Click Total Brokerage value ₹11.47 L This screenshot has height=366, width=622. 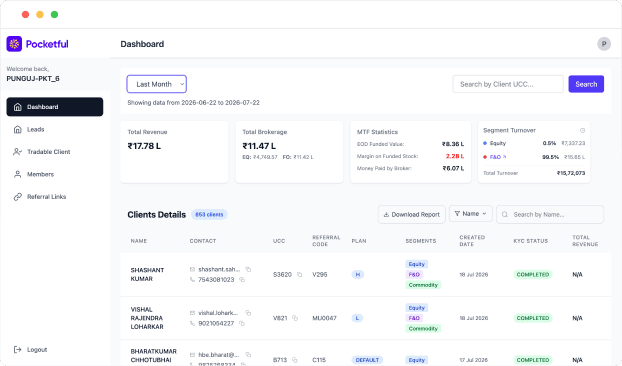259,146
